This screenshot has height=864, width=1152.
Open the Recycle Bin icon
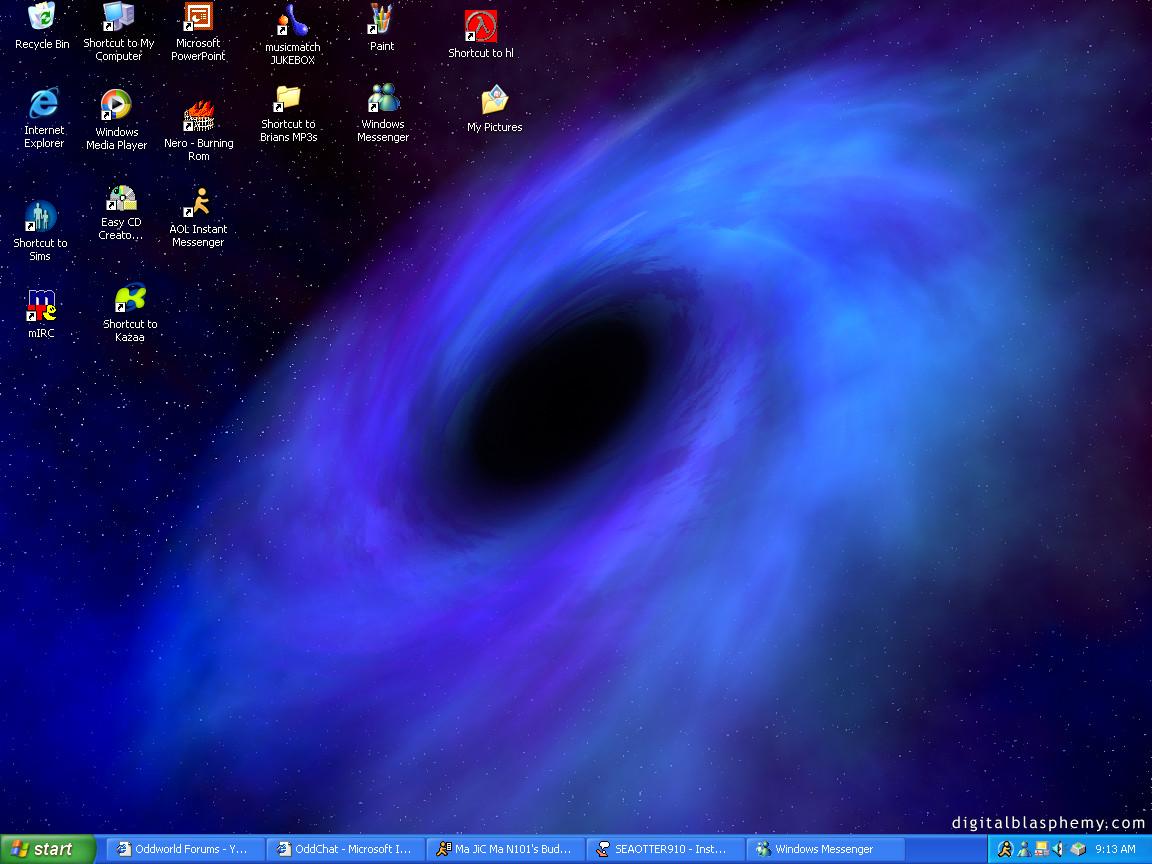click(42, 17)
